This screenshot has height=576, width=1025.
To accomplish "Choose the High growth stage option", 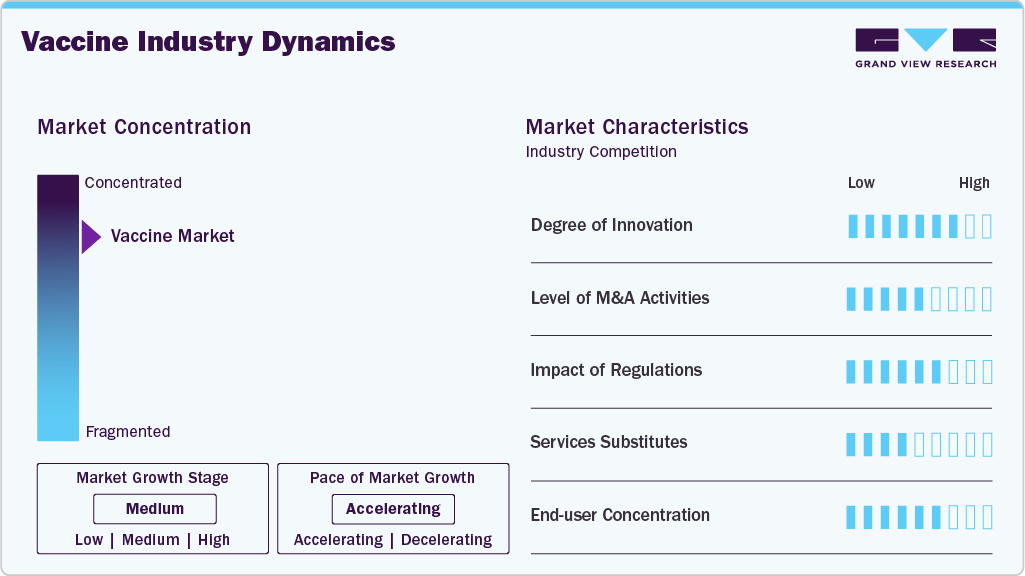I will [x=214, y=540].
